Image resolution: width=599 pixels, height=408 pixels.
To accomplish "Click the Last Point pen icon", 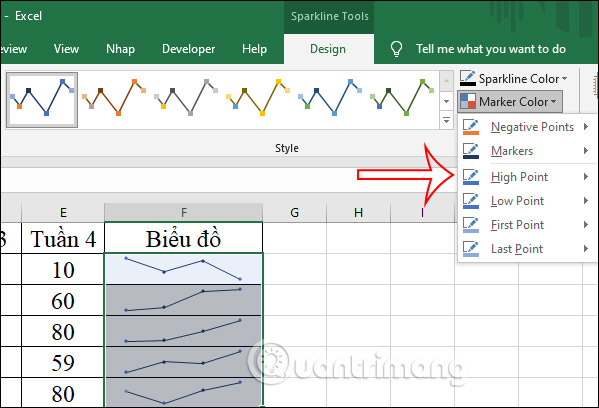I will (471, 249).
